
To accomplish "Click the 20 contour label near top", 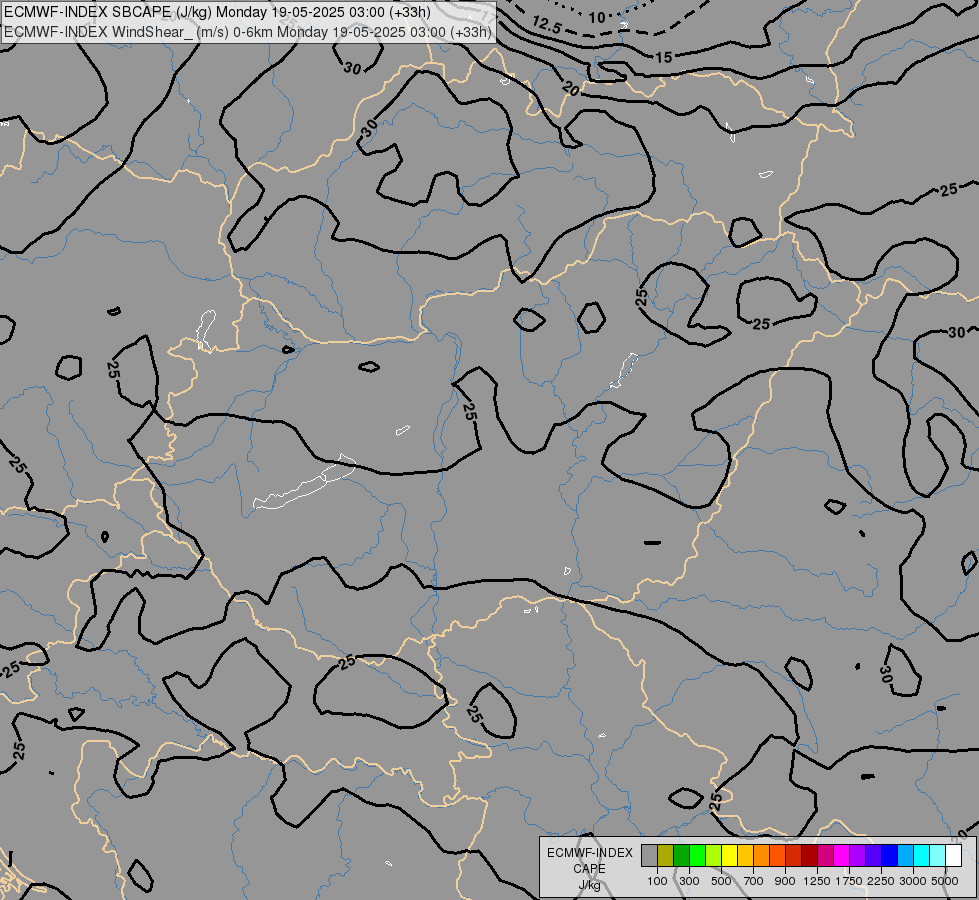I will tap(570, 89).
